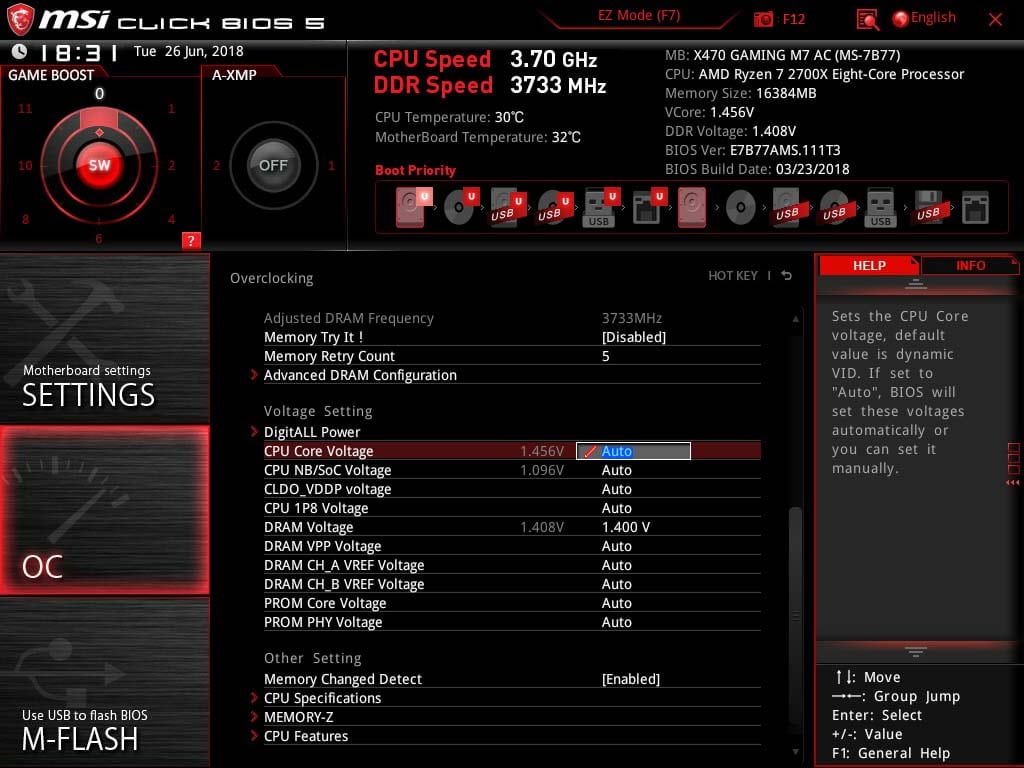Image resolution: width=1024 pixels, height=768 pixels.
Task: Select DRAM CH_B VREF Voltage row
Action: tap(512, 584)
